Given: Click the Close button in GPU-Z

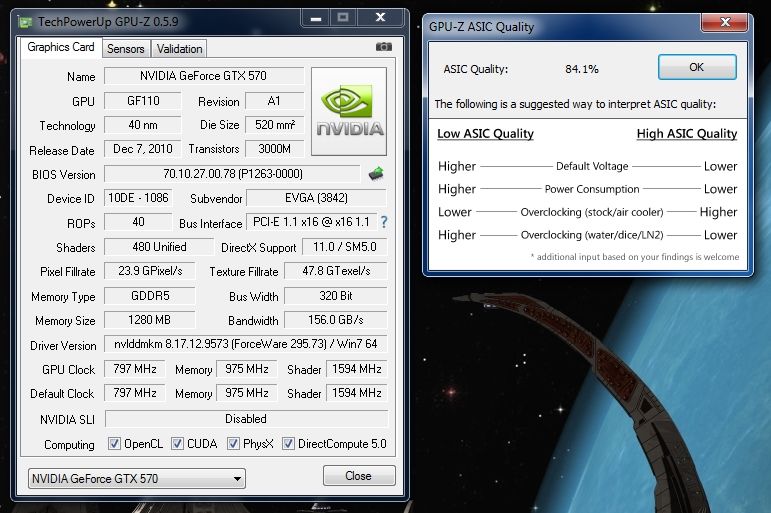Looking at the screenshot, I should [x=359, y=476].
